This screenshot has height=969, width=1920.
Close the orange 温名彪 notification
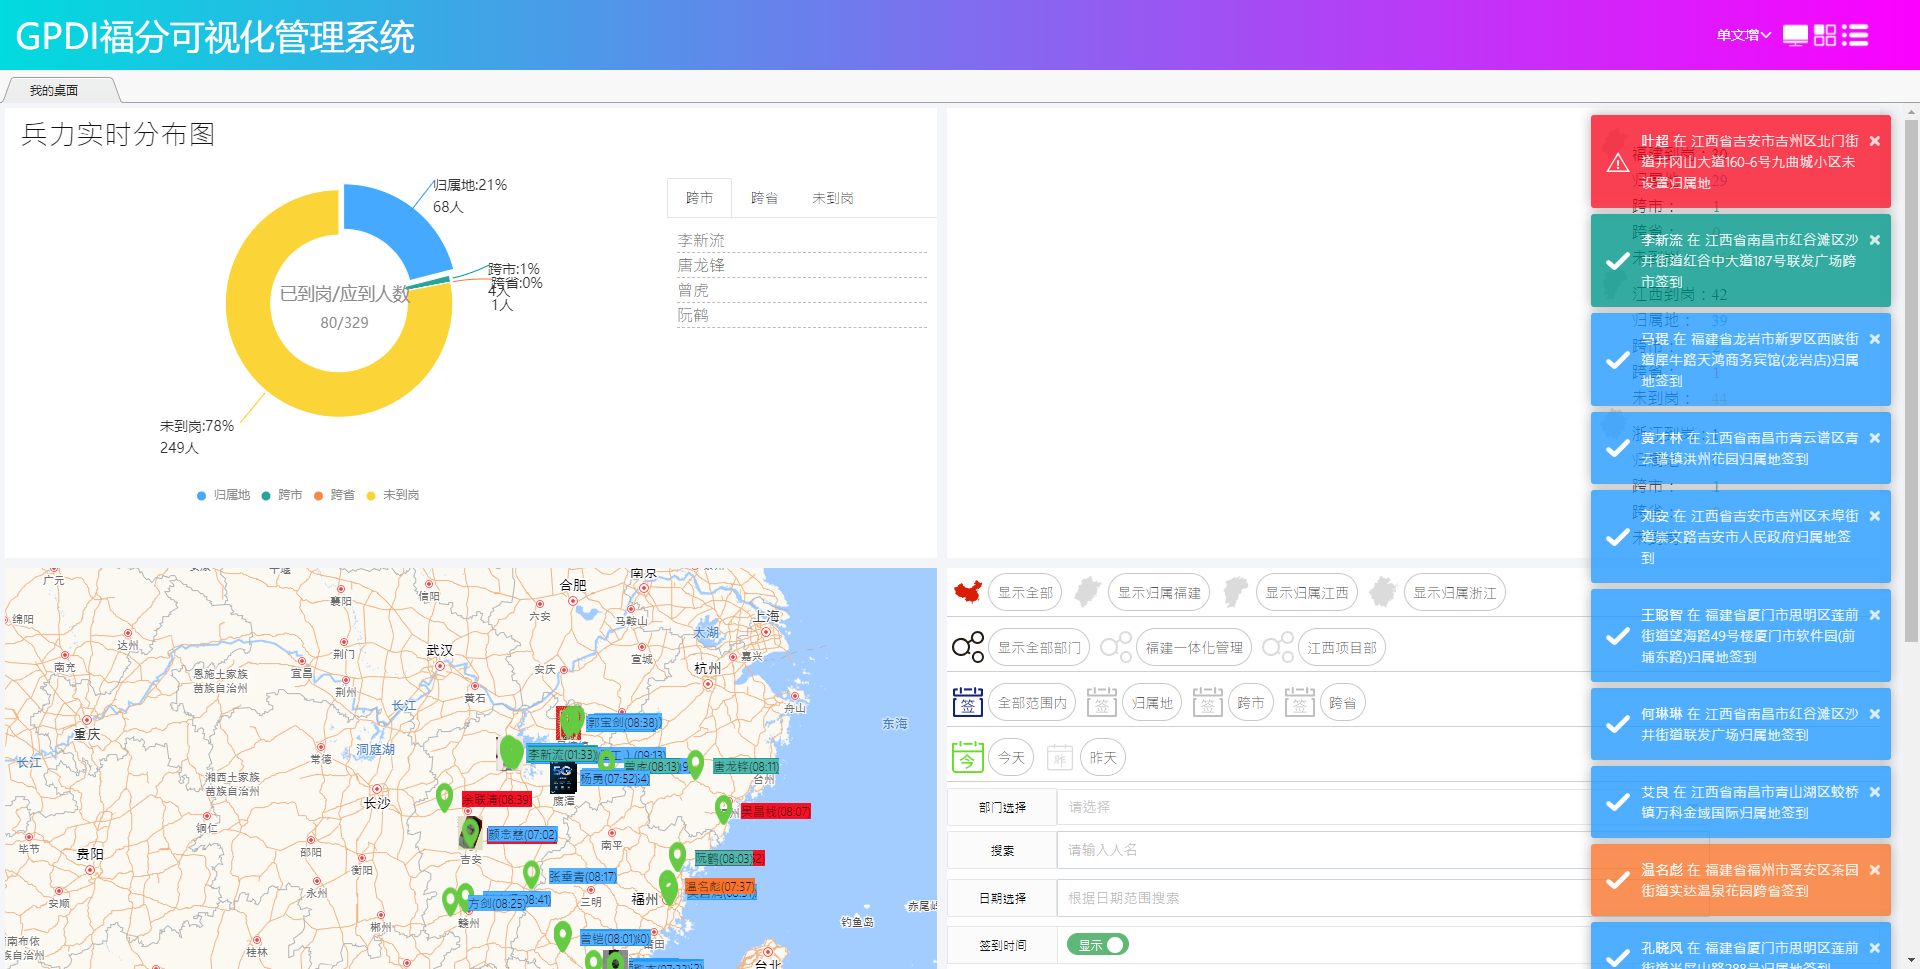click(x=1874, y=870)
